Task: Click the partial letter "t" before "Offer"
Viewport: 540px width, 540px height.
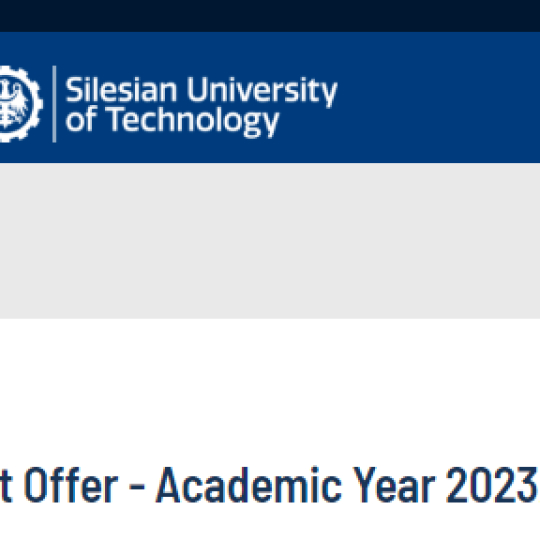Action: 6,487
